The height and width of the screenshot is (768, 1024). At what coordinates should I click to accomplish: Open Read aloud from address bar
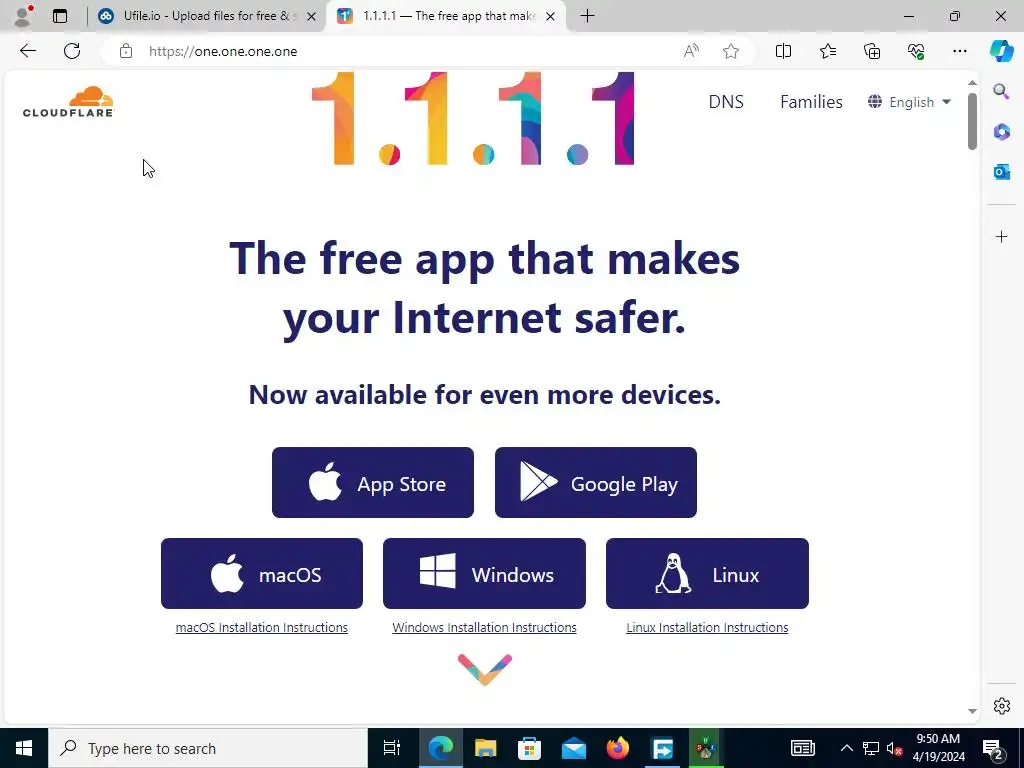(691, 51)
